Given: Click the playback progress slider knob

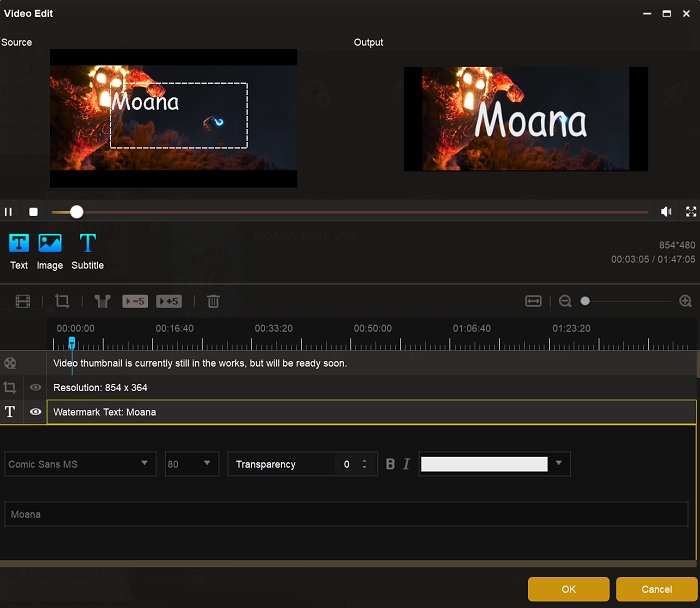Looking at the screenshot, I should click(77, 212).
